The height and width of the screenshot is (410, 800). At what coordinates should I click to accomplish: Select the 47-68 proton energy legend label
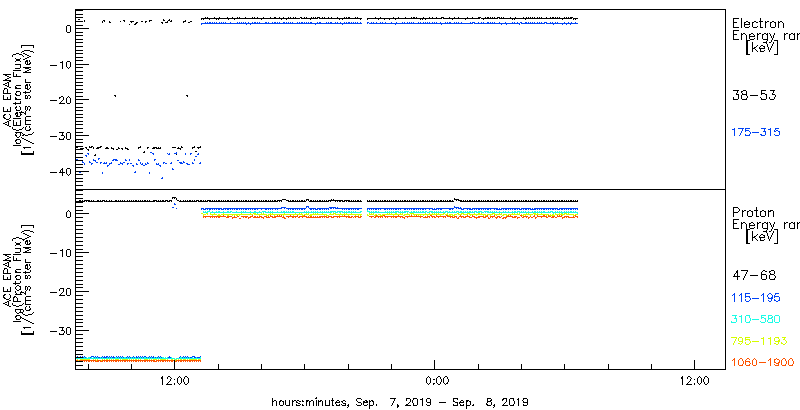click(754, 276)
